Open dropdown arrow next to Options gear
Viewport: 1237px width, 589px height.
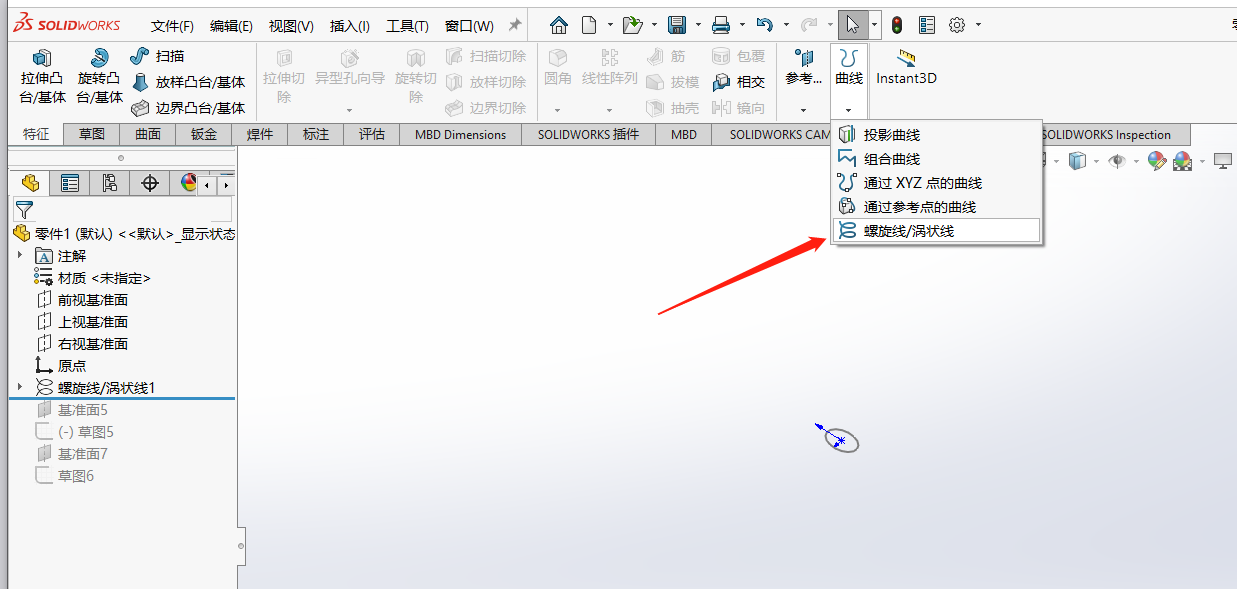978,25
